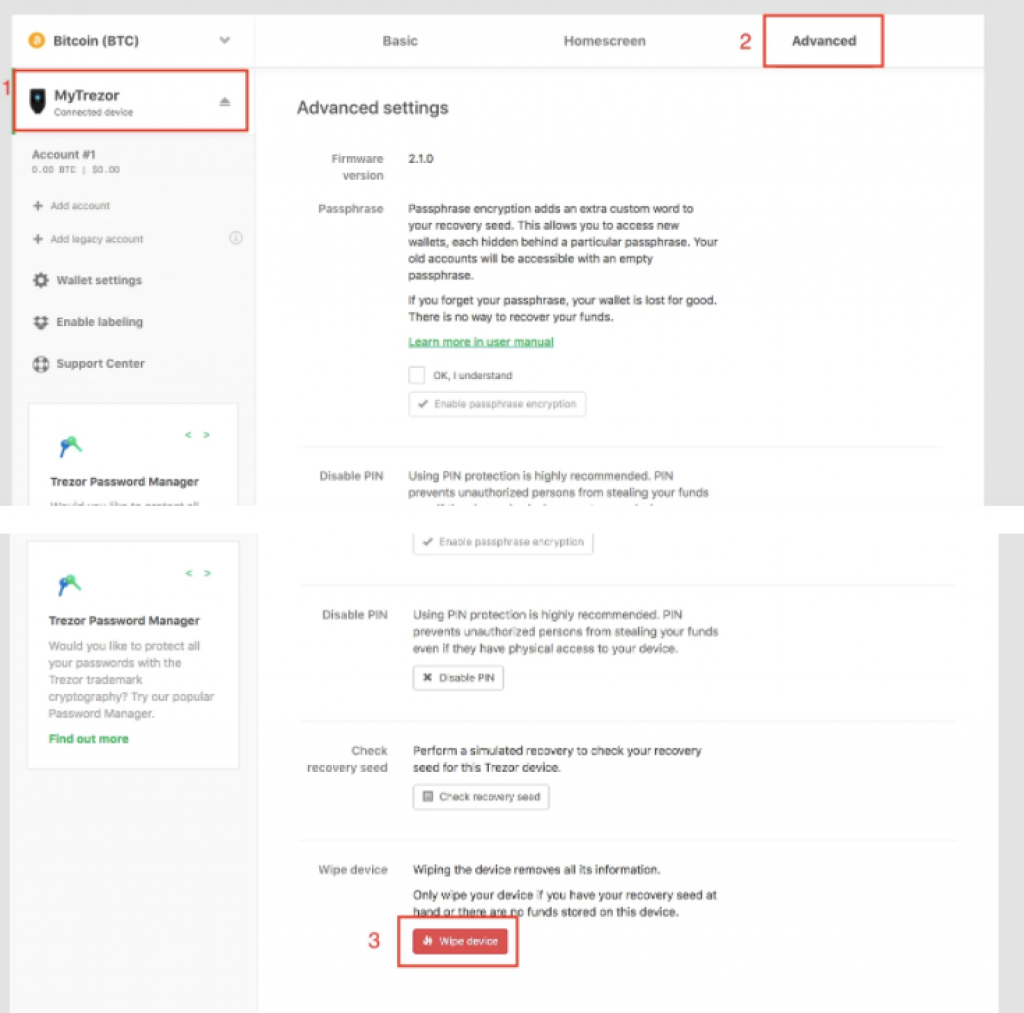Screen dimensions: 1024x1013
Task: Click the Connected device status text
Action: click(93, 112)
